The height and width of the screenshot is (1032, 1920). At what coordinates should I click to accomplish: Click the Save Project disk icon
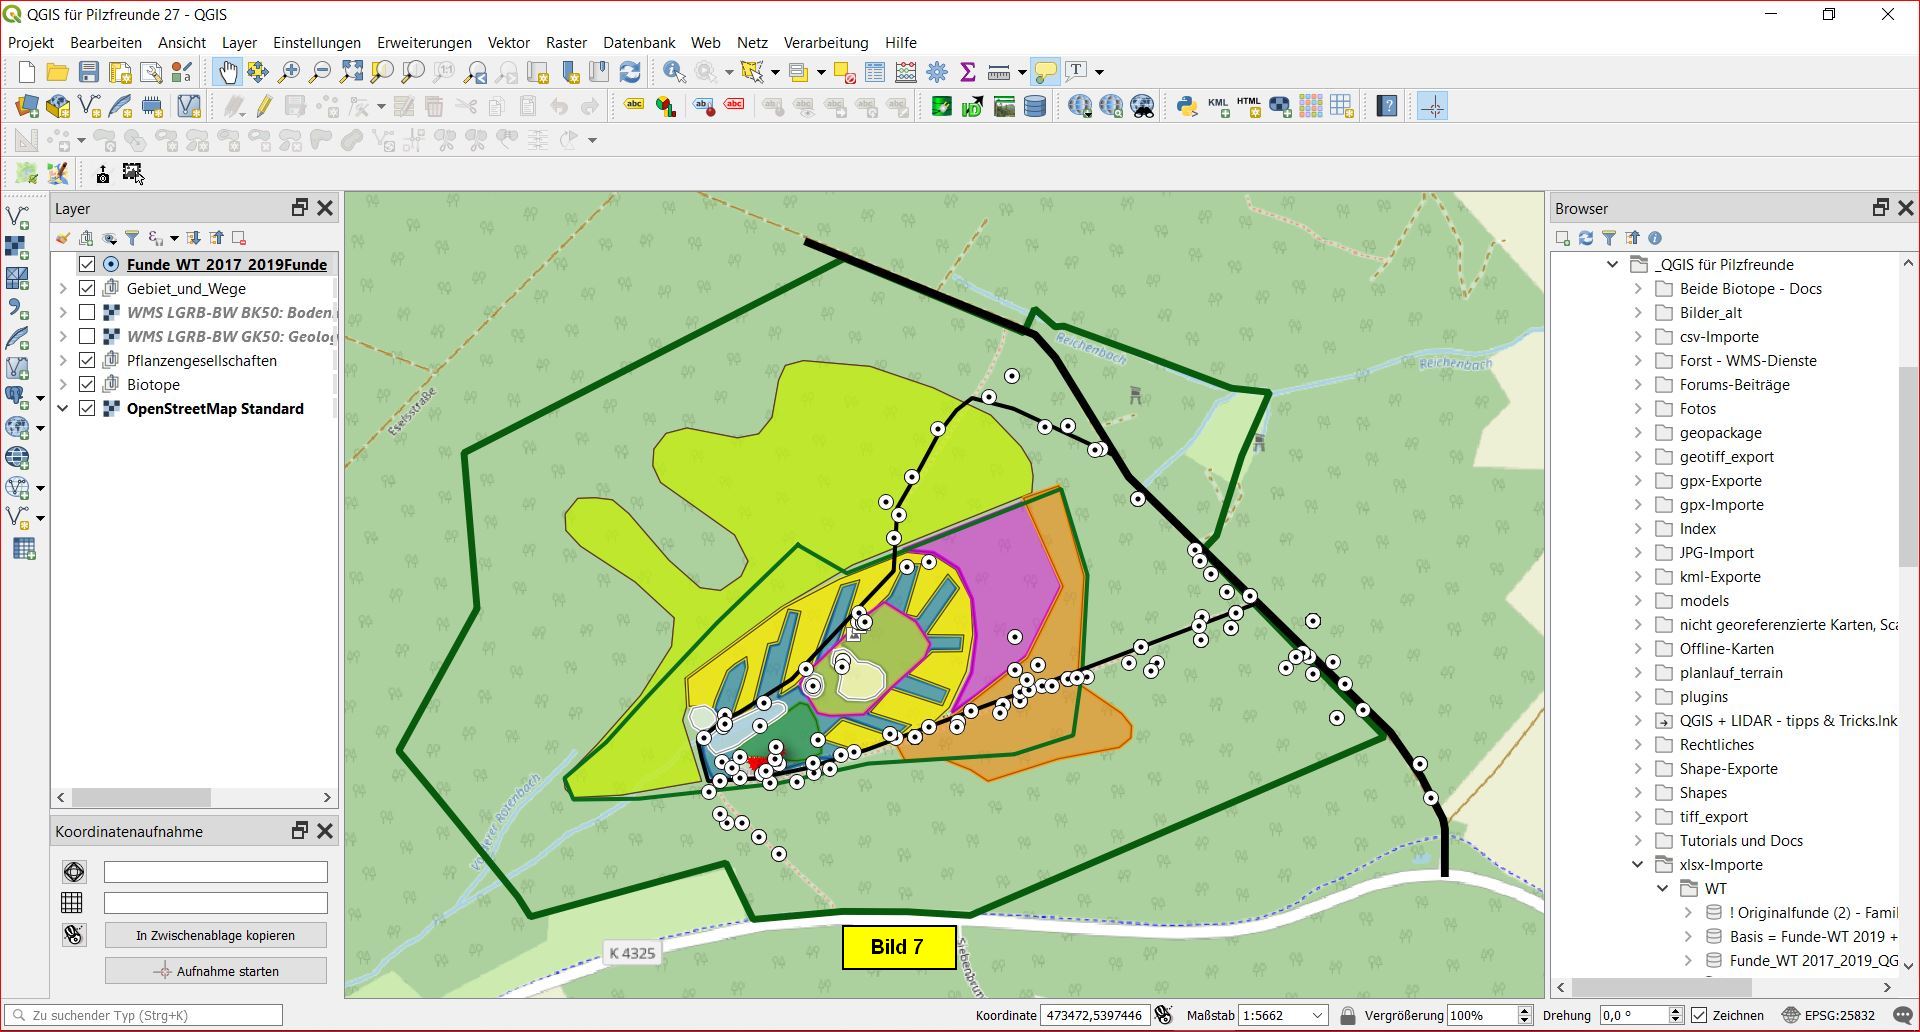coord(89,72)
